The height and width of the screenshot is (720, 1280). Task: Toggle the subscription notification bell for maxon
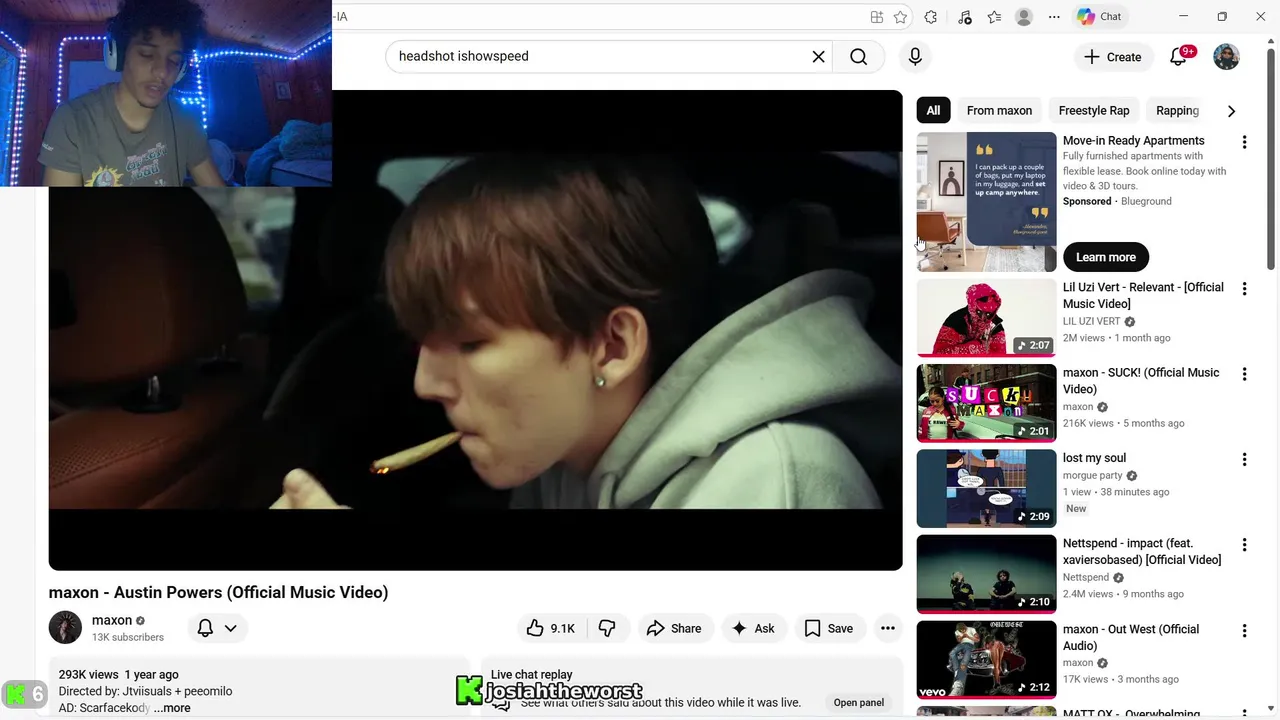pos(205,628)
